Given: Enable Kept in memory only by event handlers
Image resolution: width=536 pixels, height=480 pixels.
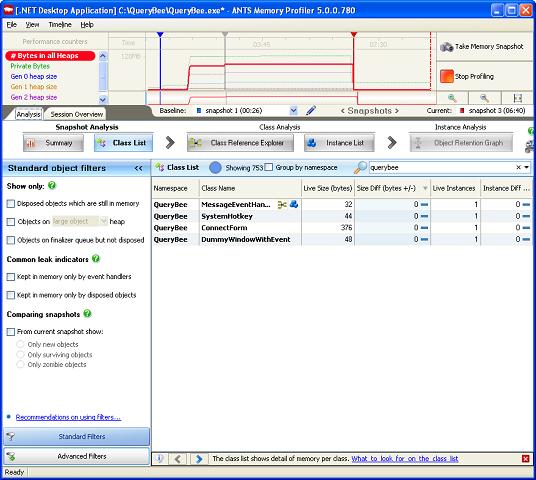Looking at the screenshot, I should point(11,277).
